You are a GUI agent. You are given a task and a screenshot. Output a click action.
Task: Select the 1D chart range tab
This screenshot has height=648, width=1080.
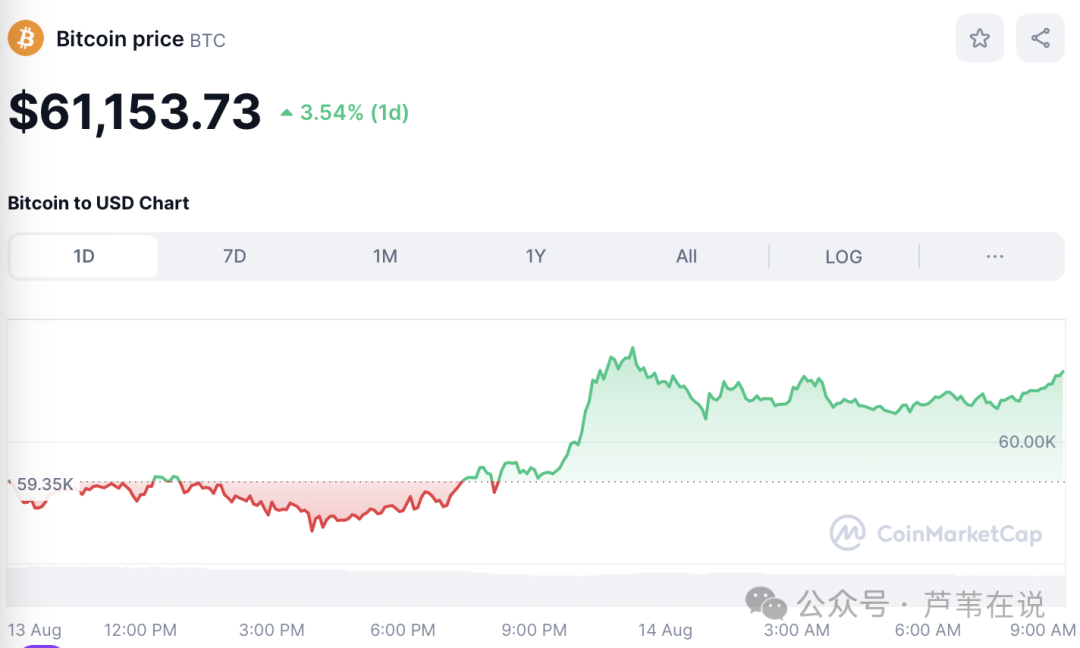pyautogui.click(x=84, y=257)
